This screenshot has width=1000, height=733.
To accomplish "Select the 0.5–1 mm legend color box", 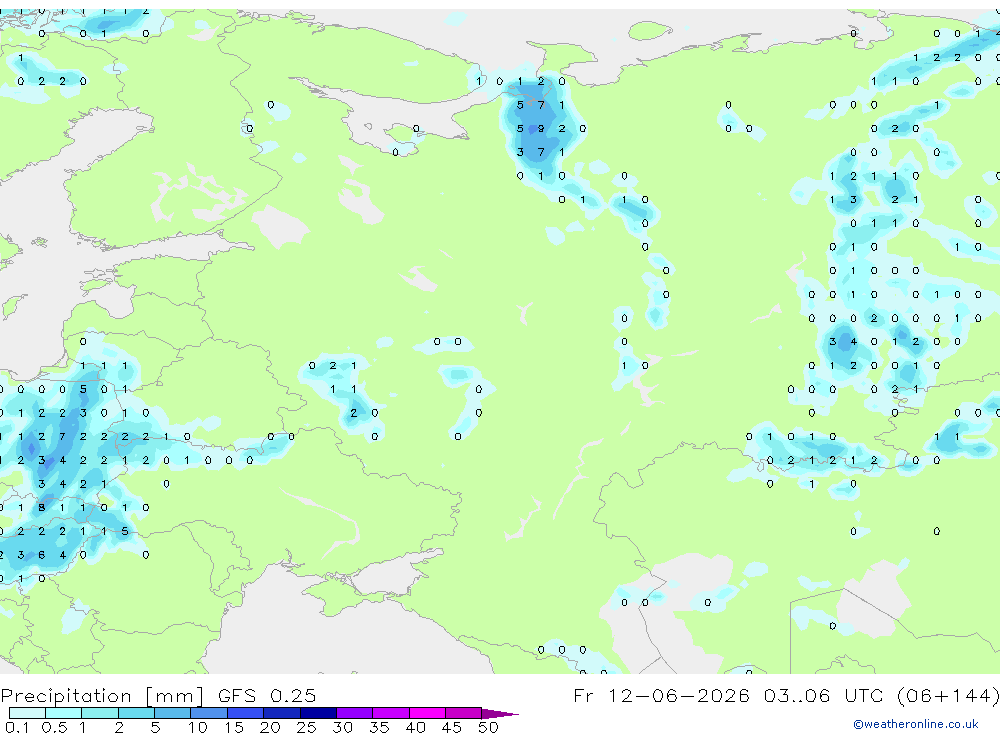I will [x=63, y=713].
